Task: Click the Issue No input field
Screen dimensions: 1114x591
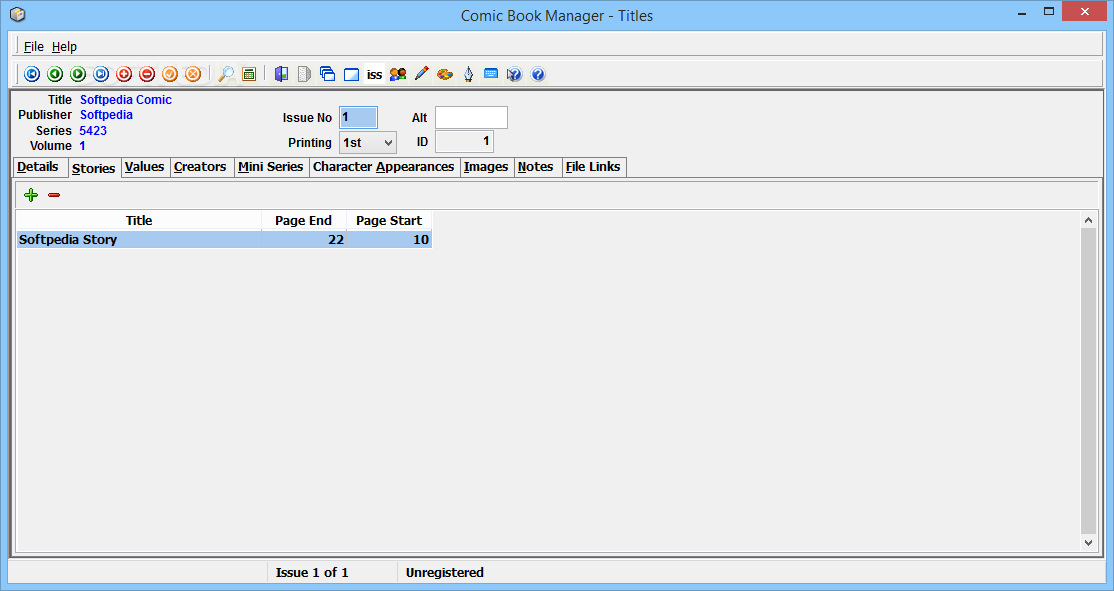Action: point(358,117)
